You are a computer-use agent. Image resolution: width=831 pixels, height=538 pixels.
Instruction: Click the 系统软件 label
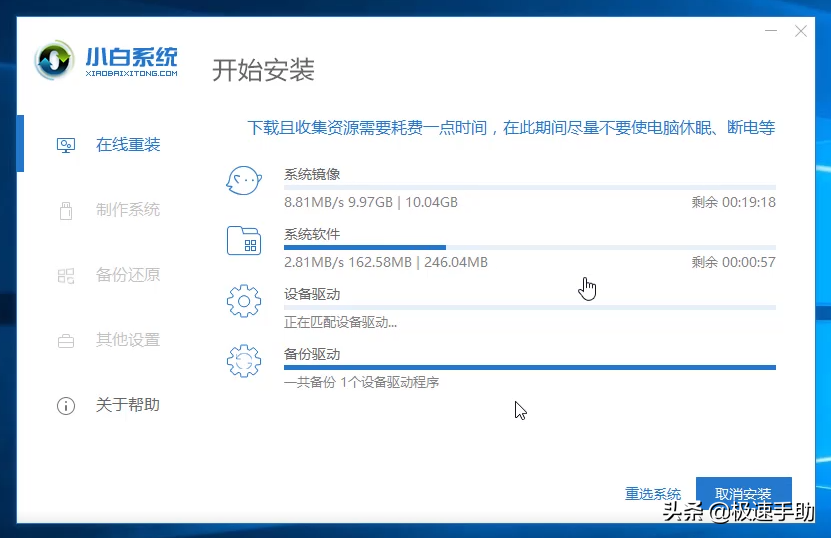click(312, 234)
